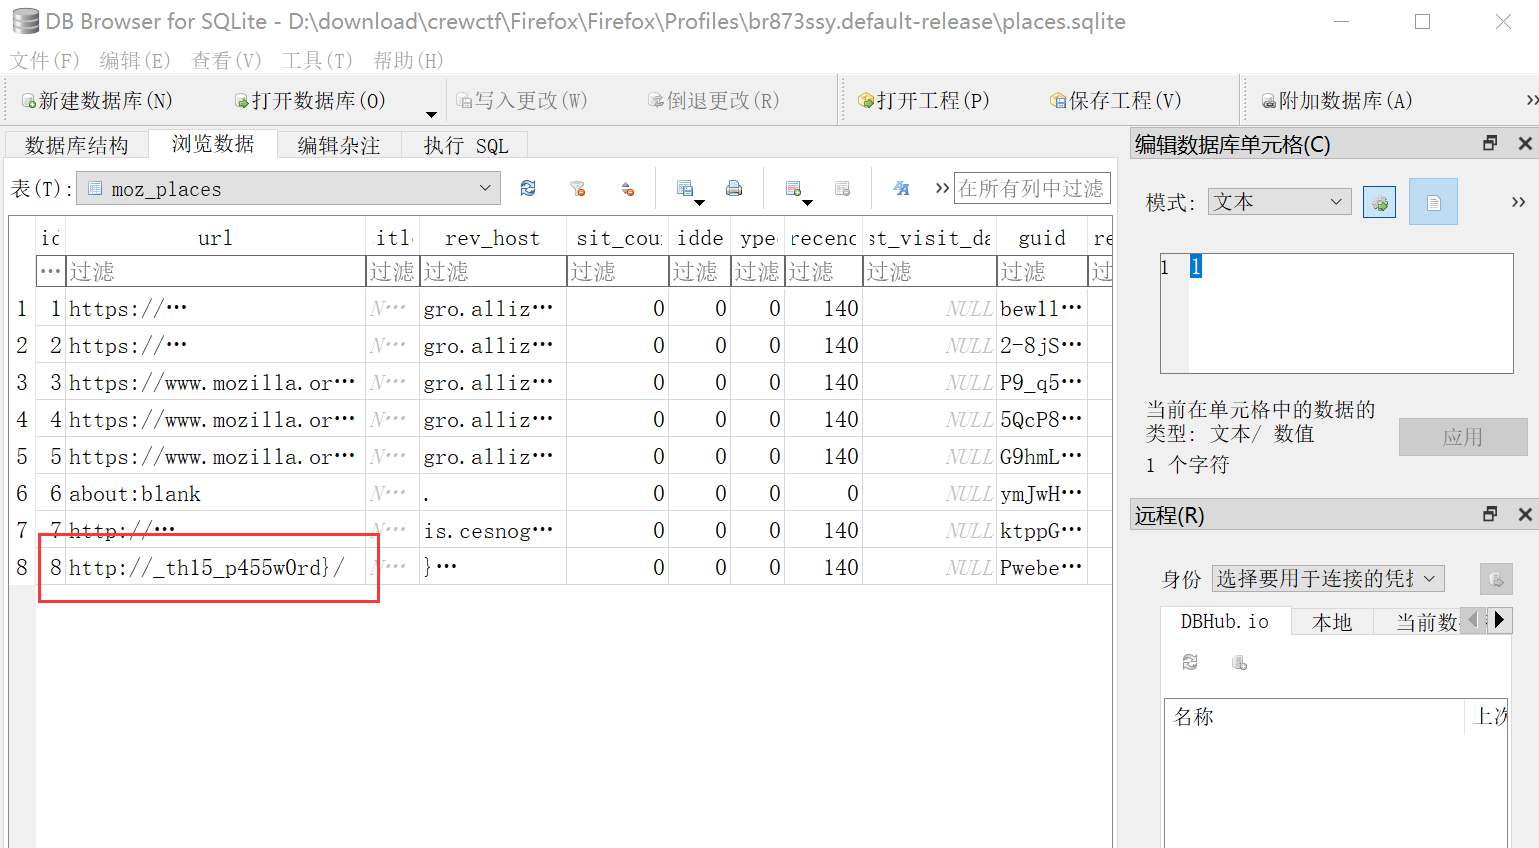The image size is (1539, 848).
Task: Expand main toolbar overflow chevron
Action: (1531, 100)
